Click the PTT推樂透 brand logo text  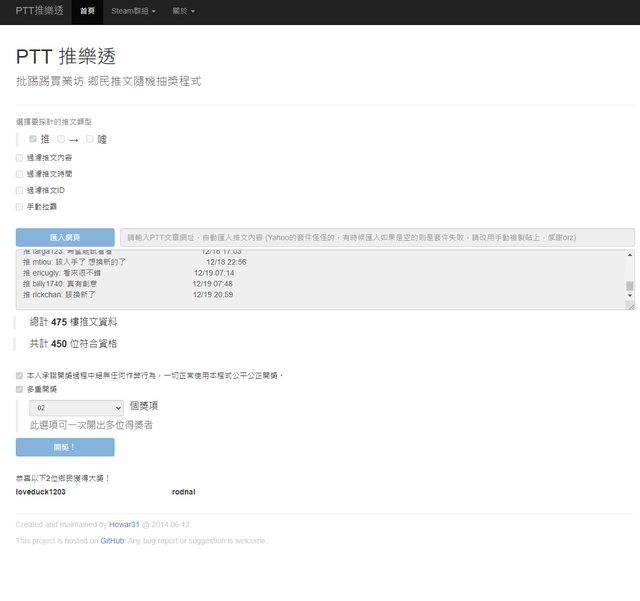pos(39,11)
